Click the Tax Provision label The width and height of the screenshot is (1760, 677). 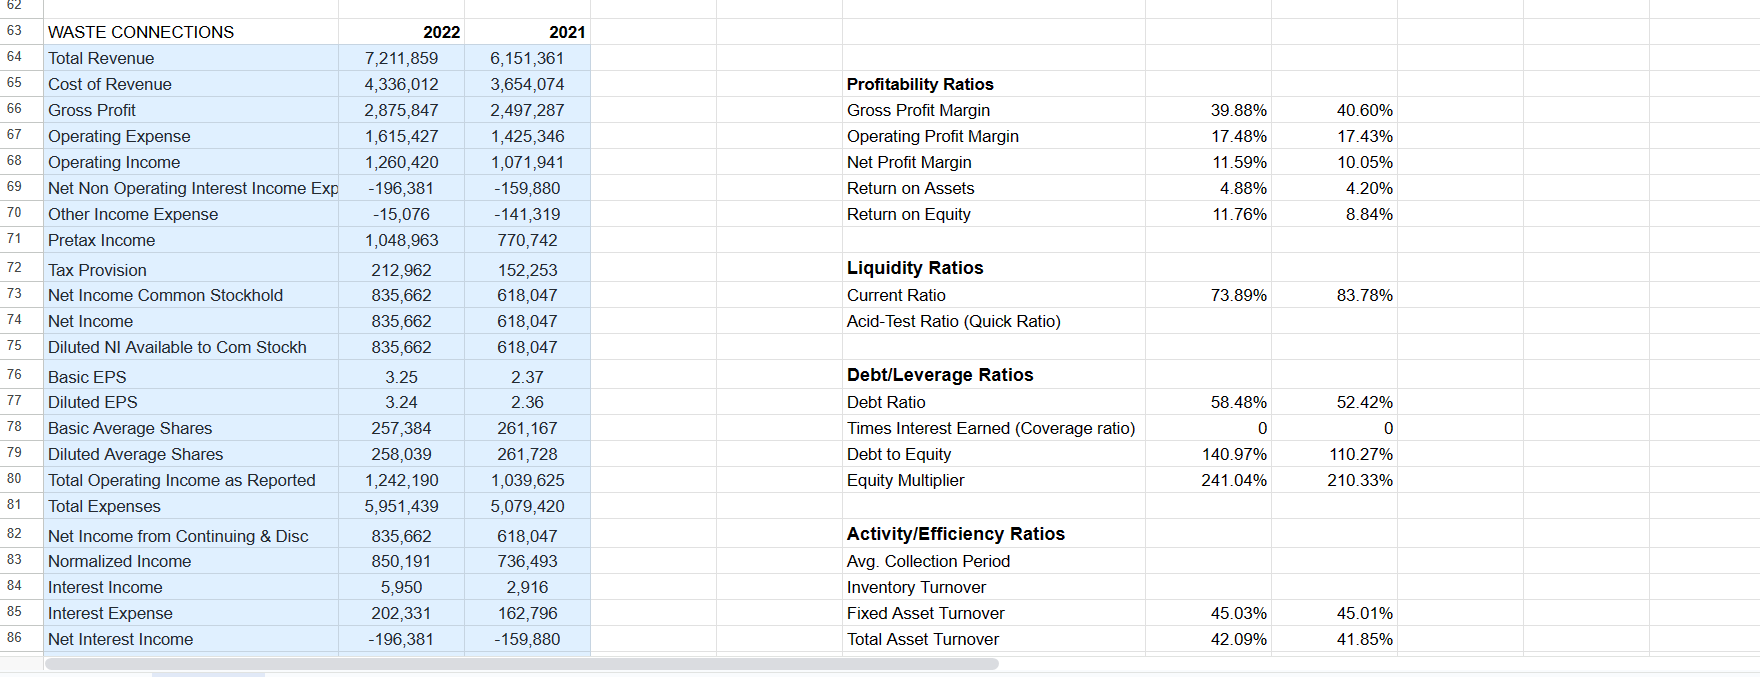click(x=97, y=270)
